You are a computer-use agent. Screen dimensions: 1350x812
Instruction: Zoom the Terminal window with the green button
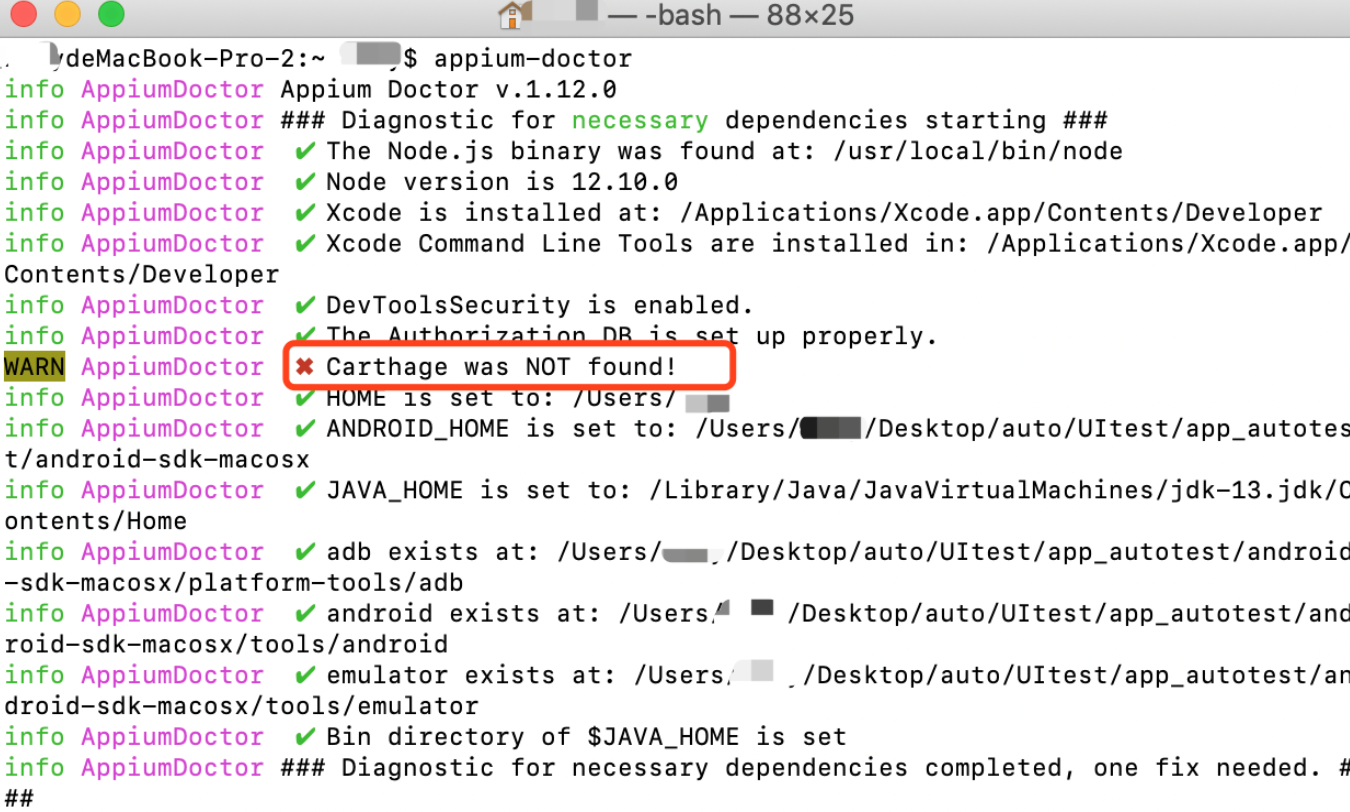(x=111, y=14)
